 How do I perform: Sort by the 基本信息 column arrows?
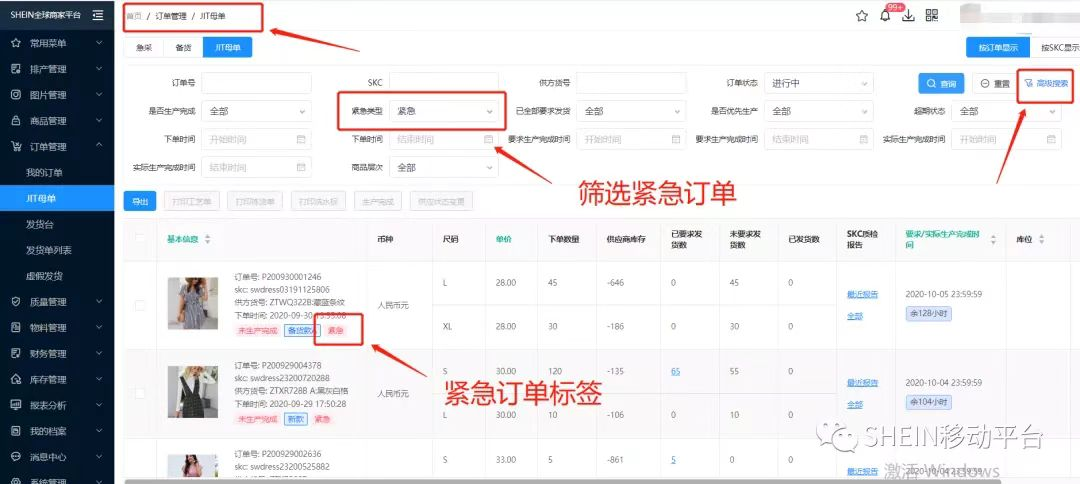tap(207, 240)
